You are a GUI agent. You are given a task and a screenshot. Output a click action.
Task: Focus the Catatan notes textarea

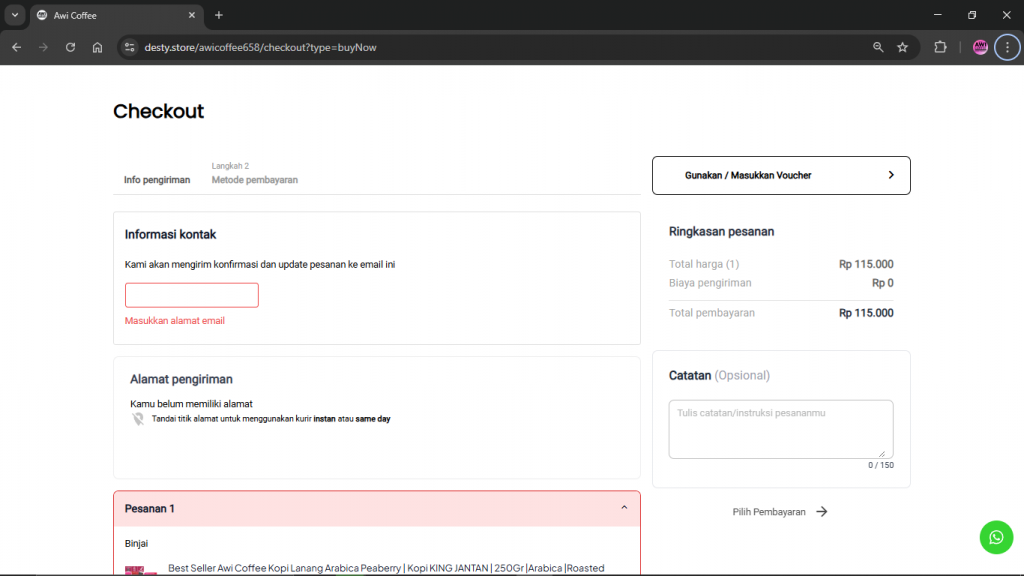coord(780,429)
